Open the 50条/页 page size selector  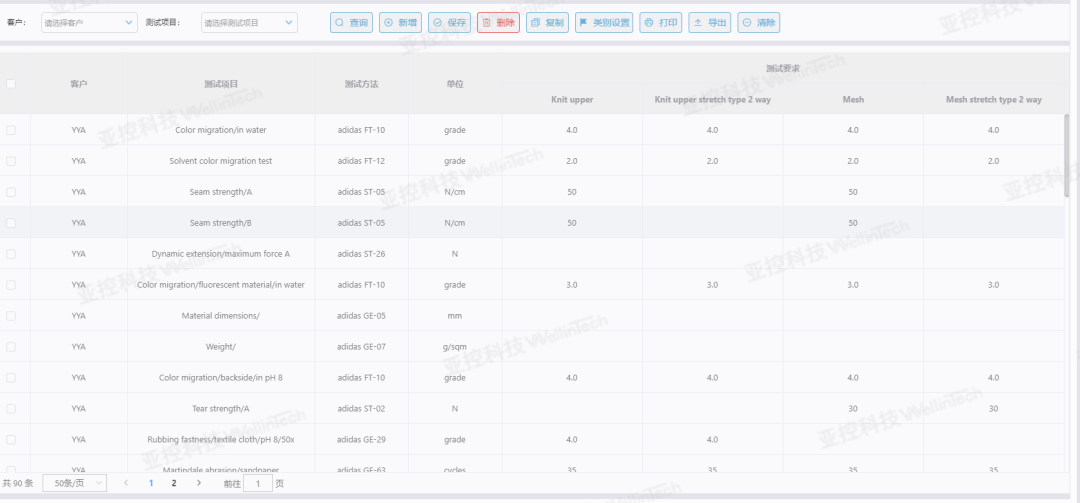point(74,483)
